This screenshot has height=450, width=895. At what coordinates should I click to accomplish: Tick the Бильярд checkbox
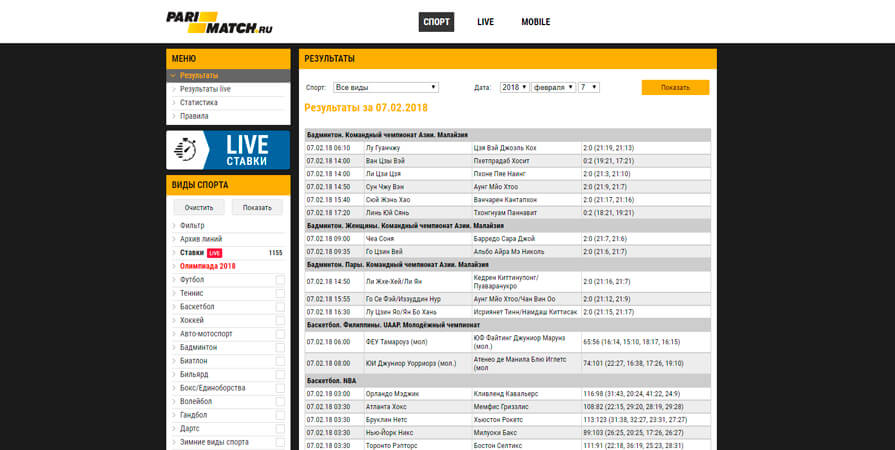click(280, 375)
